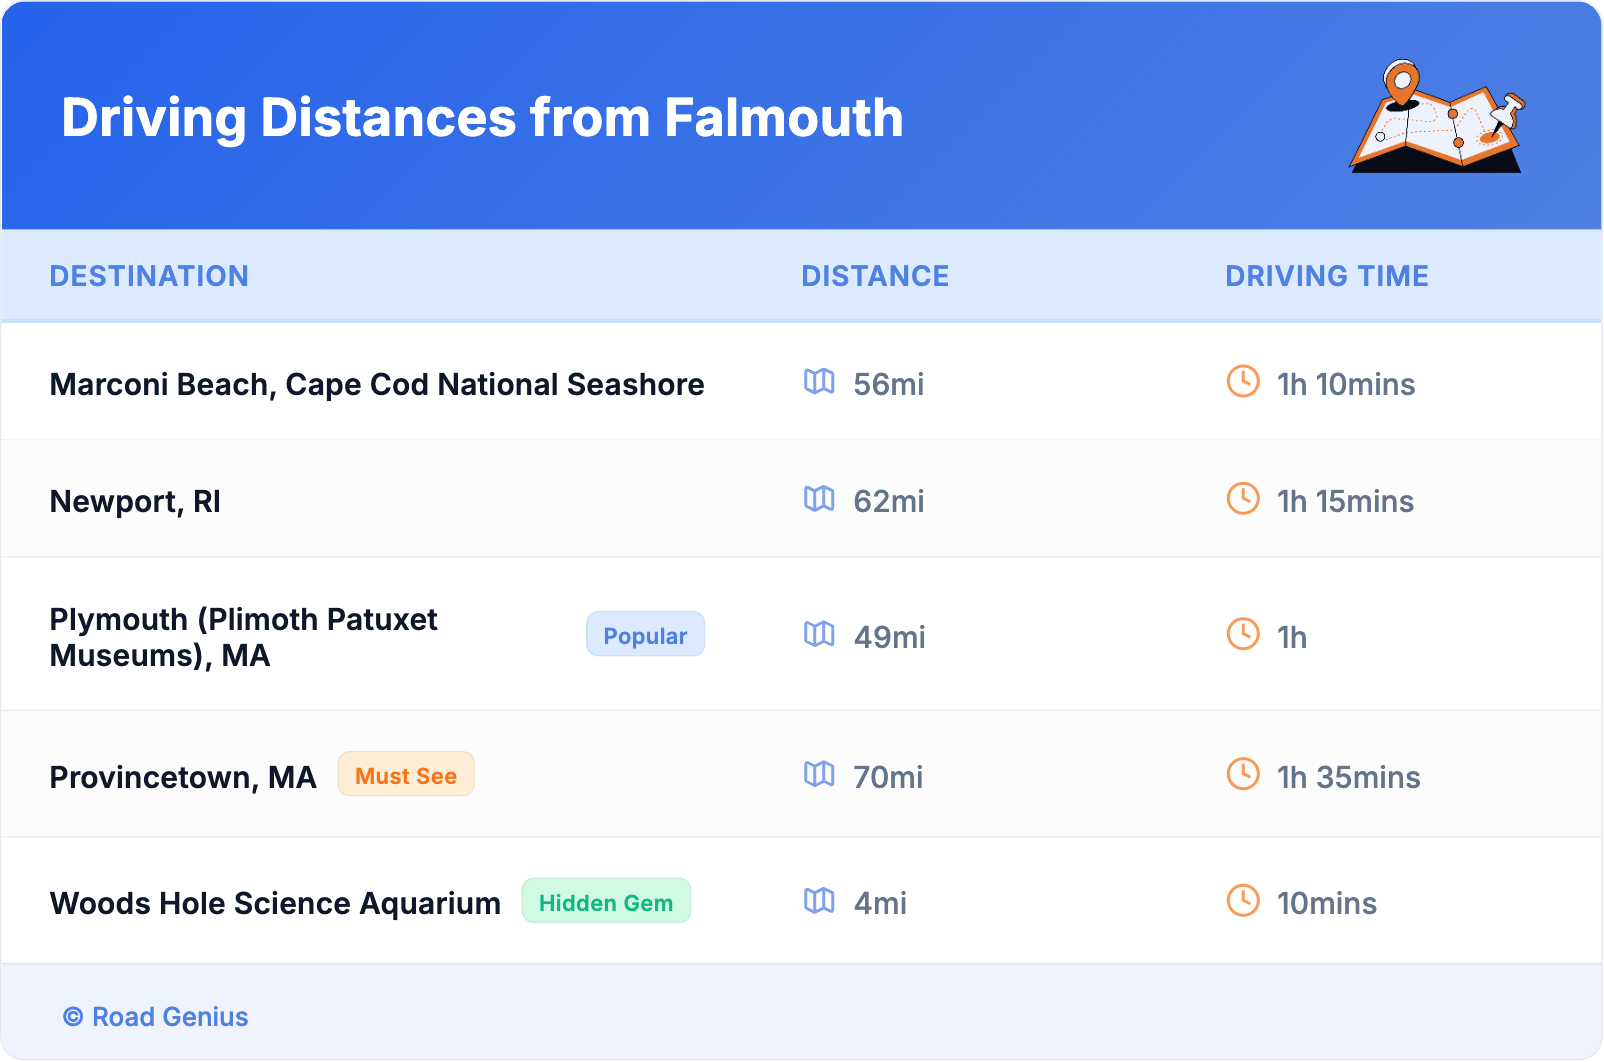This screenshot has width=1604, height=1062.
Task: Click the clock icon beside 1h 10mins
Action: click(x=1243, y=382)
